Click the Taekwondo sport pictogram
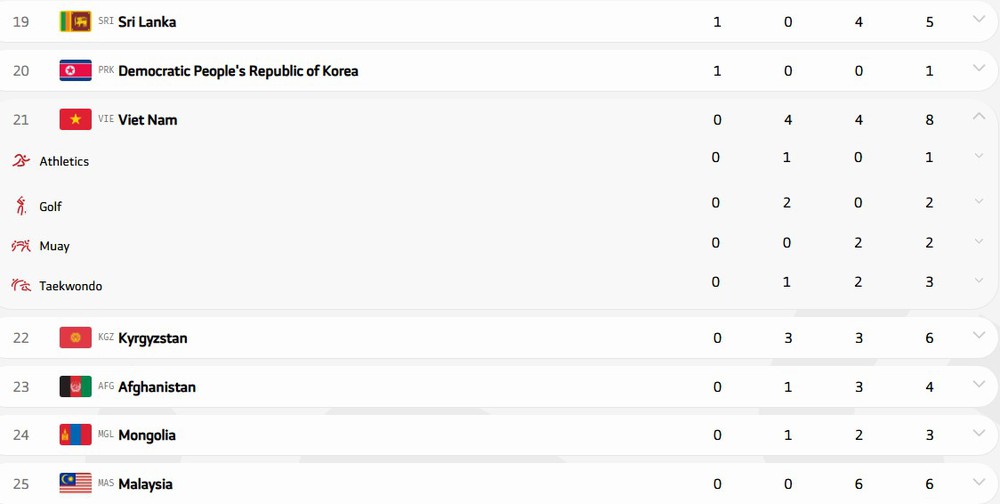This screenshot has width=1000, height=504. click(21, 286)
